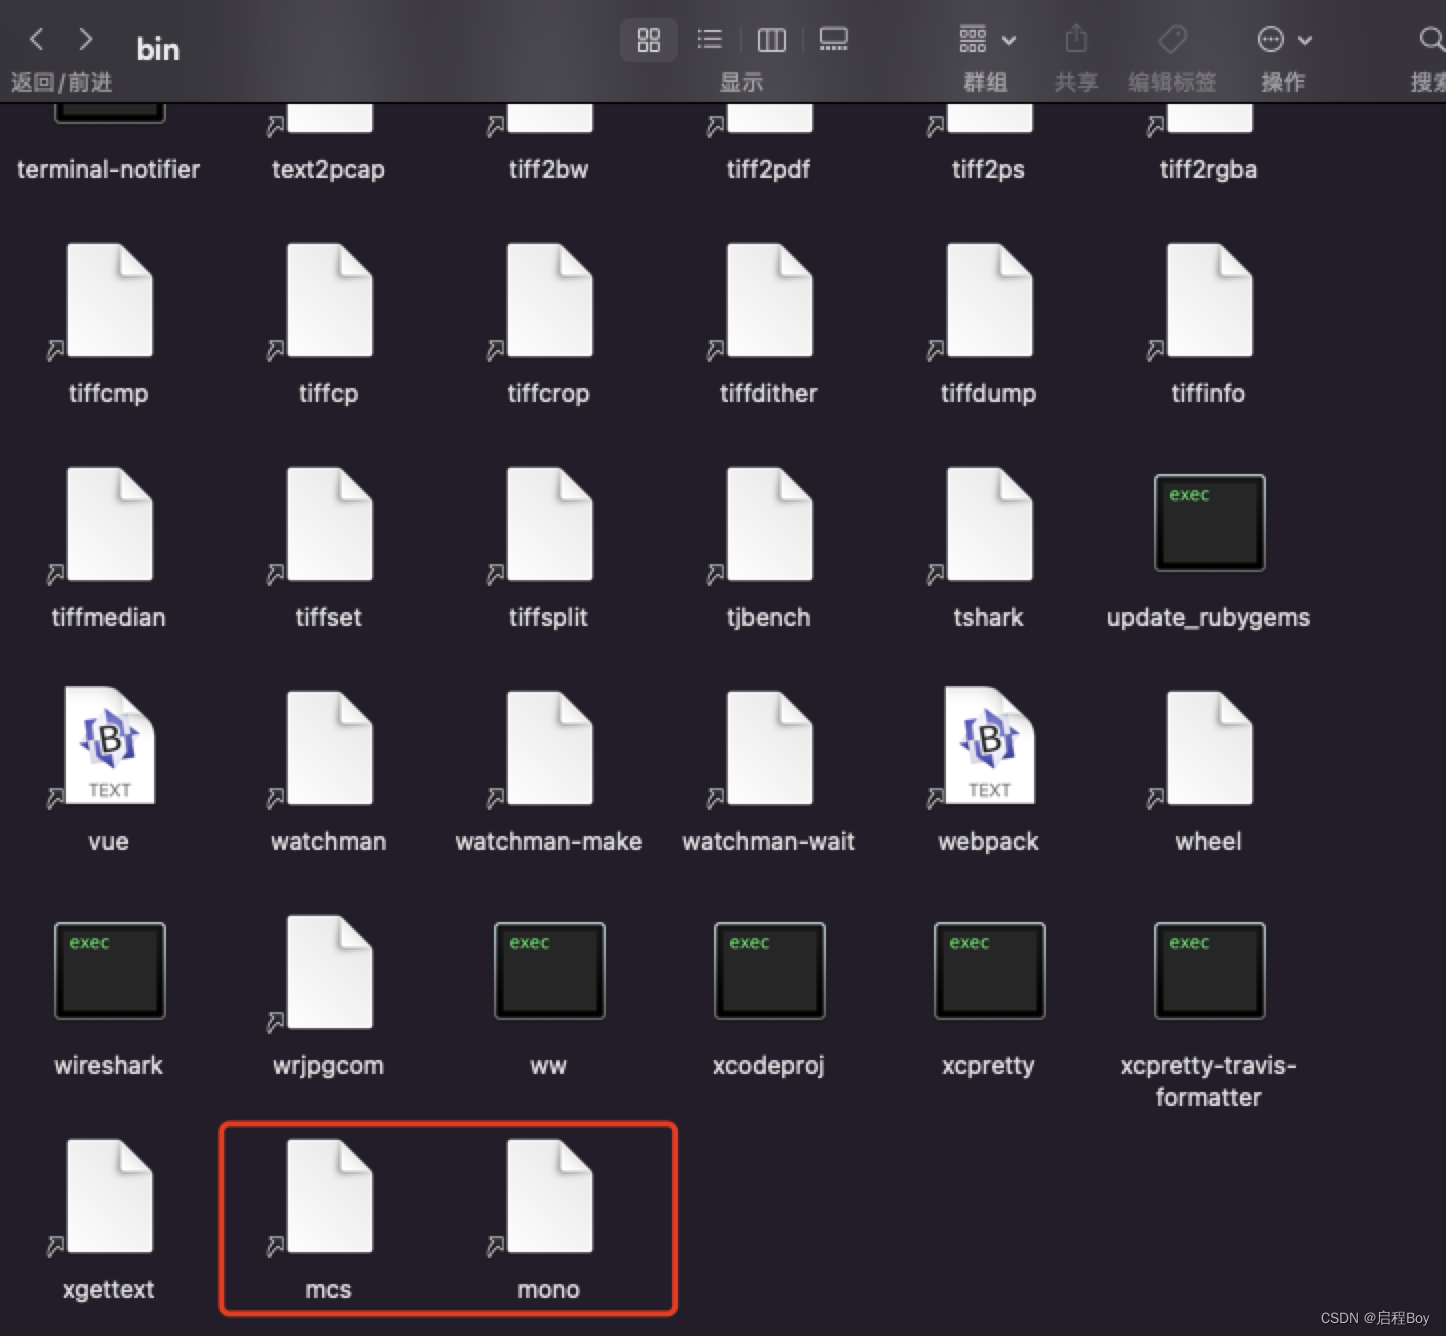Select the wrjpgcom file icon
The height and width of the screenshot is (1336, 1446).
click(x=329, y=972)
